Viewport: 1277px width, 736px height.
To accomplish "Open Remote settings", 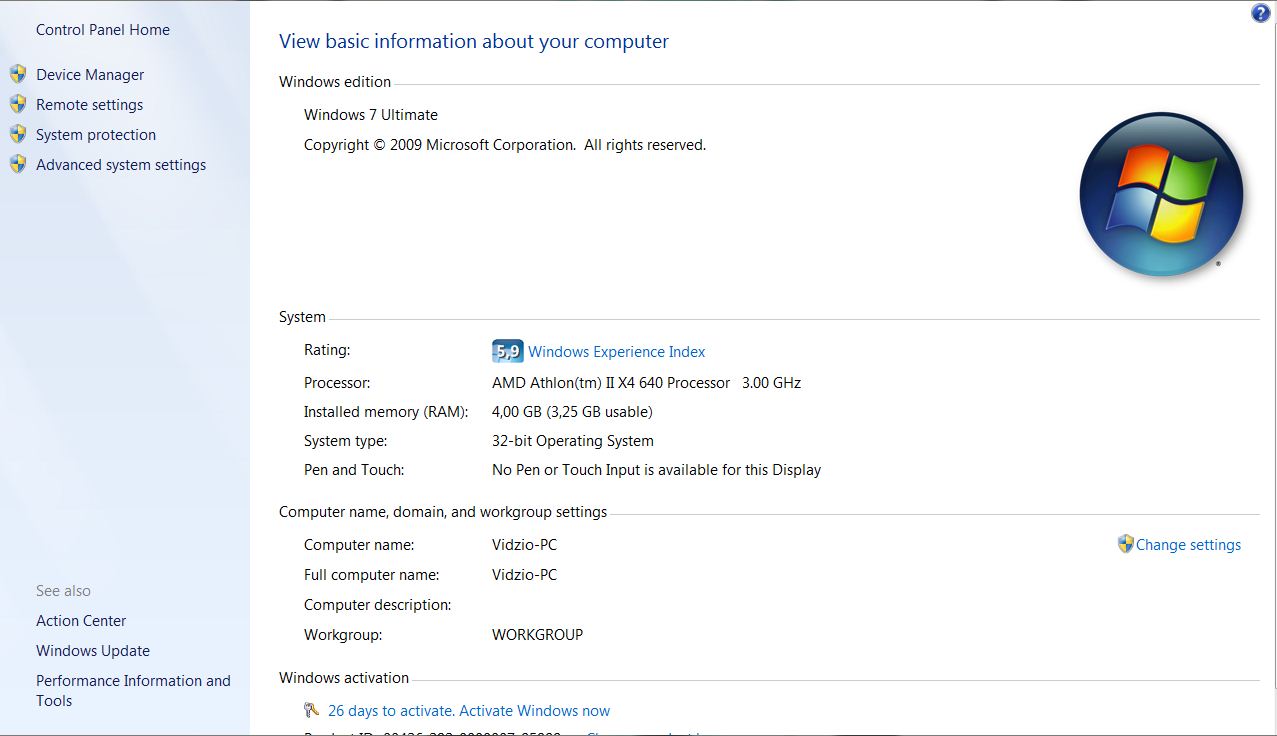I will 89,105.
